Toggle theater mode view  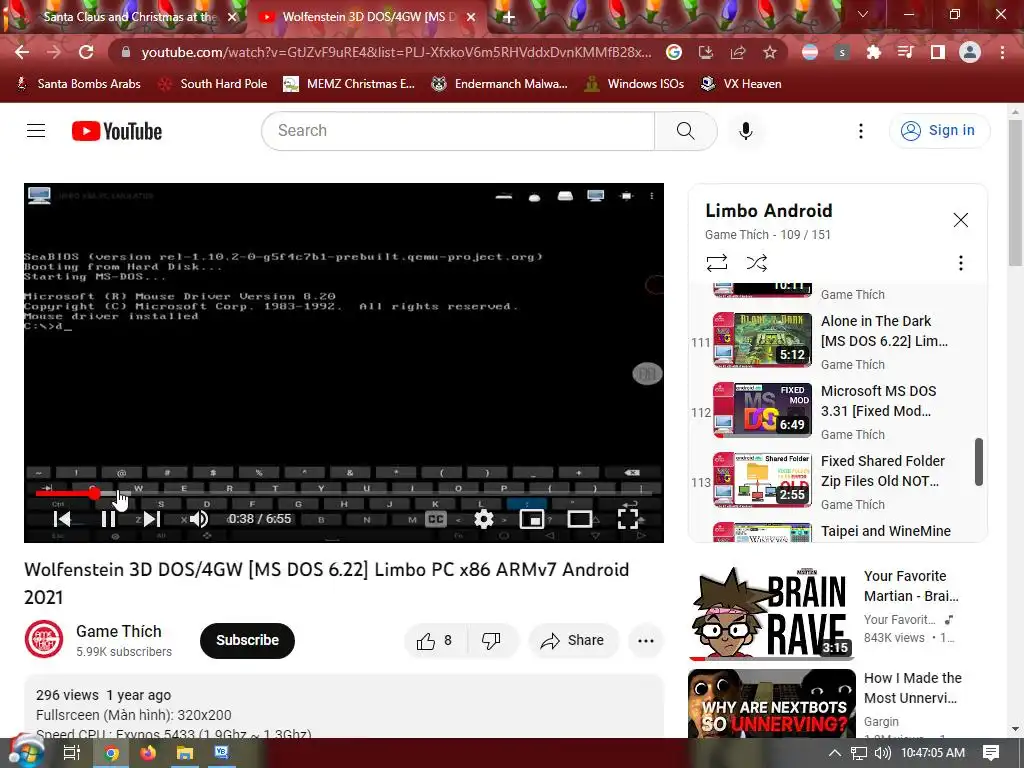[579, 519]
